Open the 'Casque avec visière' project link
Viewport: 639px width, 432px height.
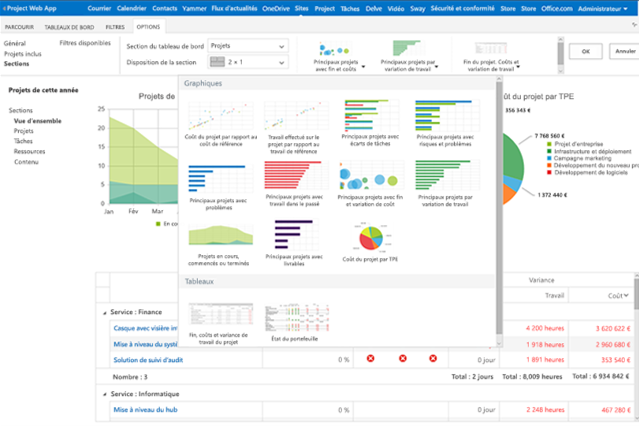[145, 328]
